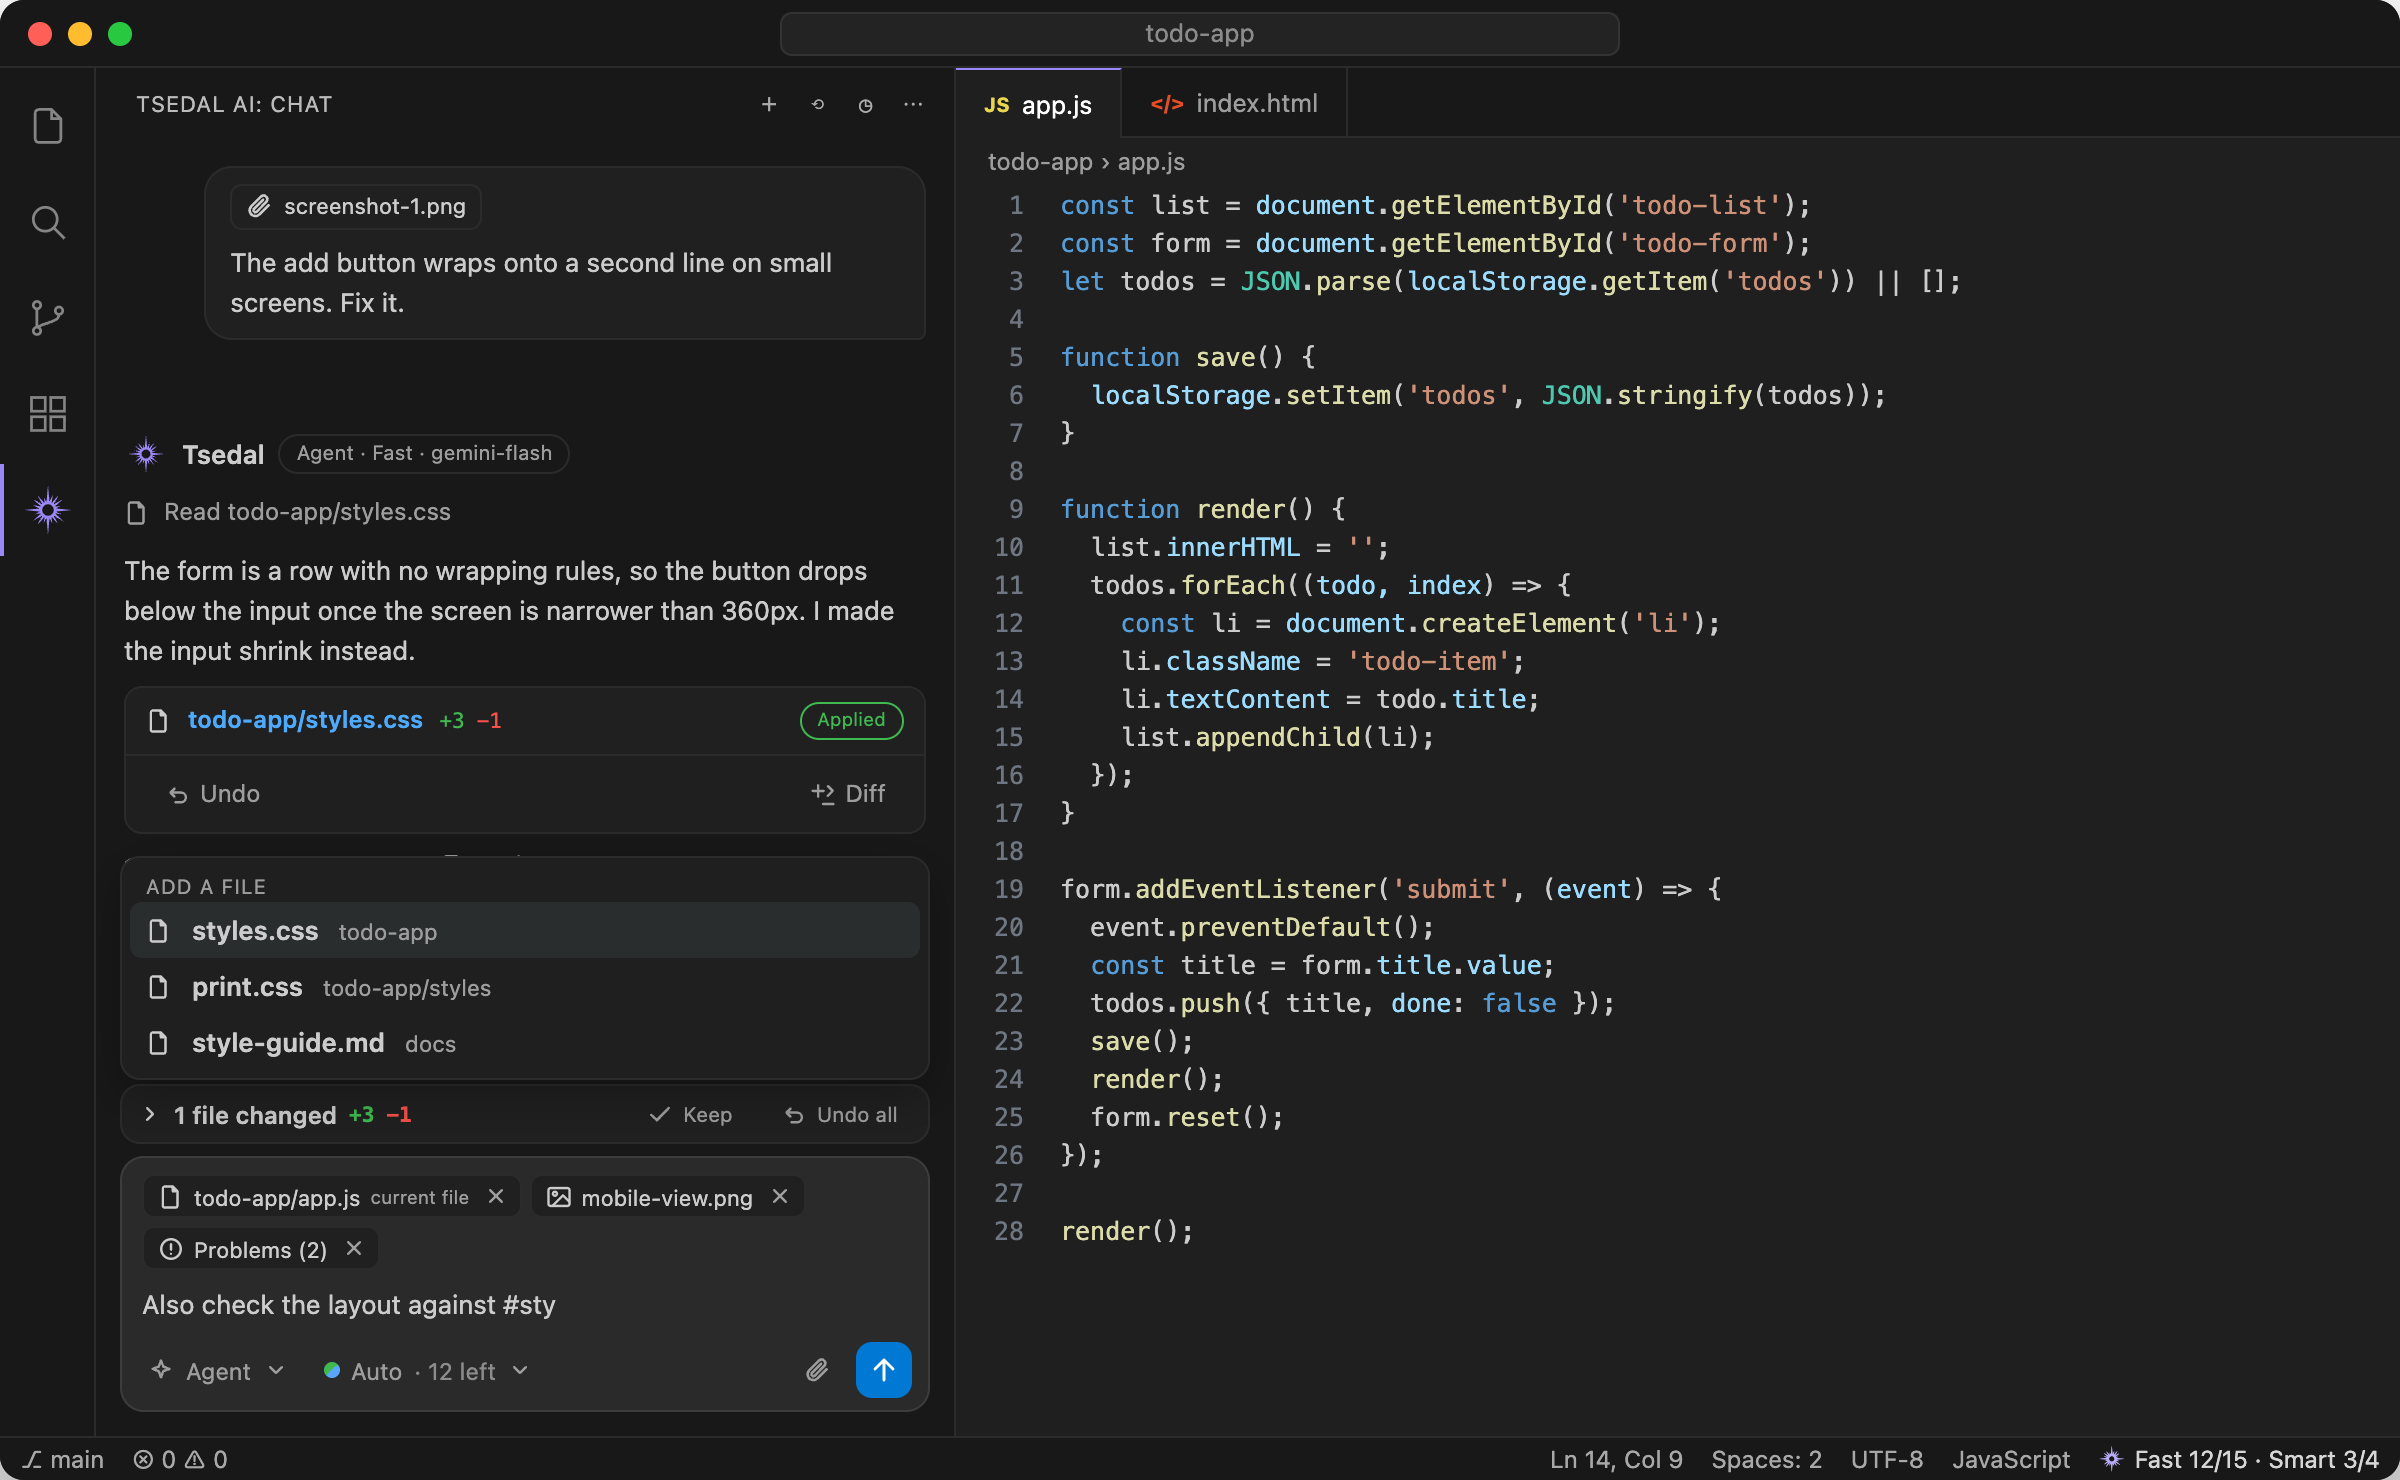The height and width of the screenshot is (1480, 2400).
Task: Click in the chat message input field
Action: pos(524,1305)
